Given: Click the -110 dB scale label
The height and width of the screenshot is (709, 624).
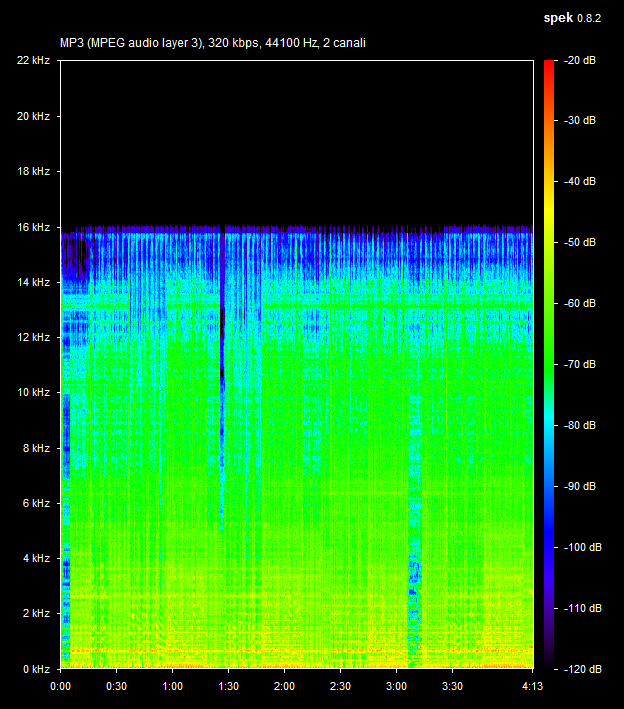Looking at the screenshot, I should tap(583, 608).
